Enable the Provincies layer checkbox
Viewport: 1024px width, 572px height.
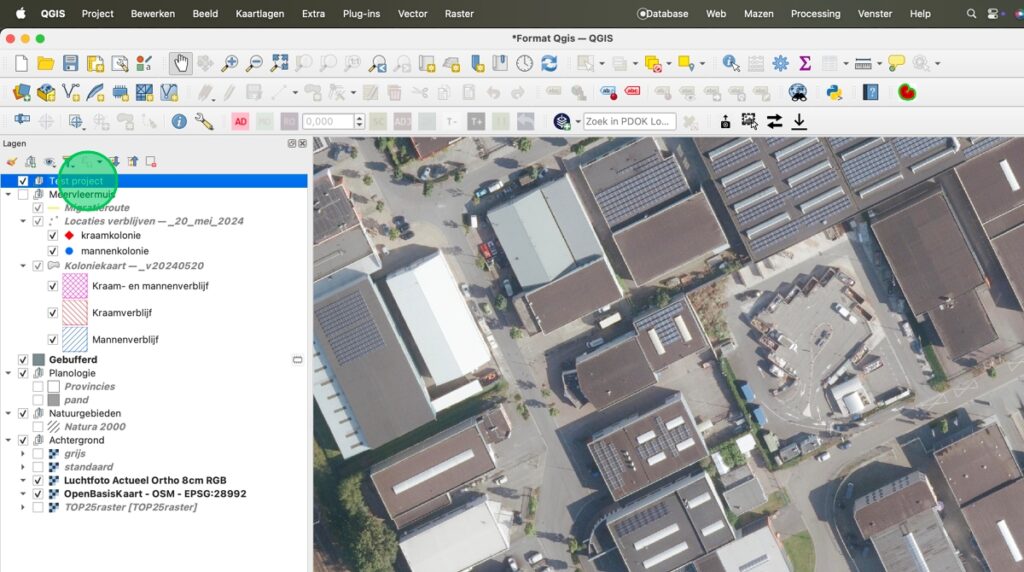click(x=38, y=386)
